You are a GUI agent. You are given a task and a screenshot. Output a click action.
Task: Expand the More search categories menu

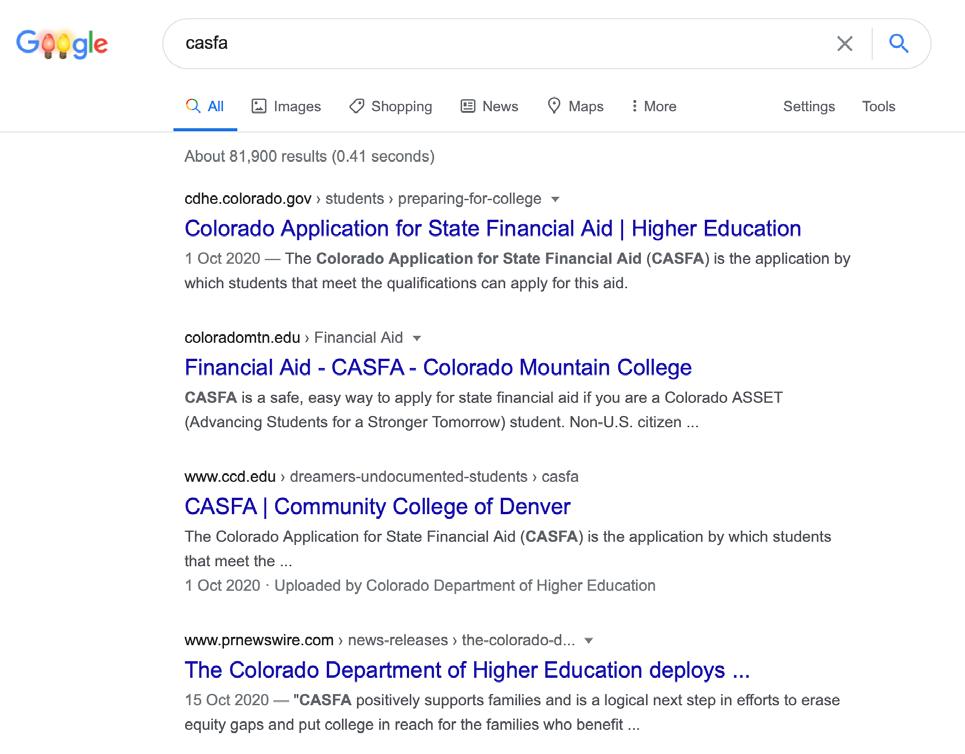click(653, 106)
